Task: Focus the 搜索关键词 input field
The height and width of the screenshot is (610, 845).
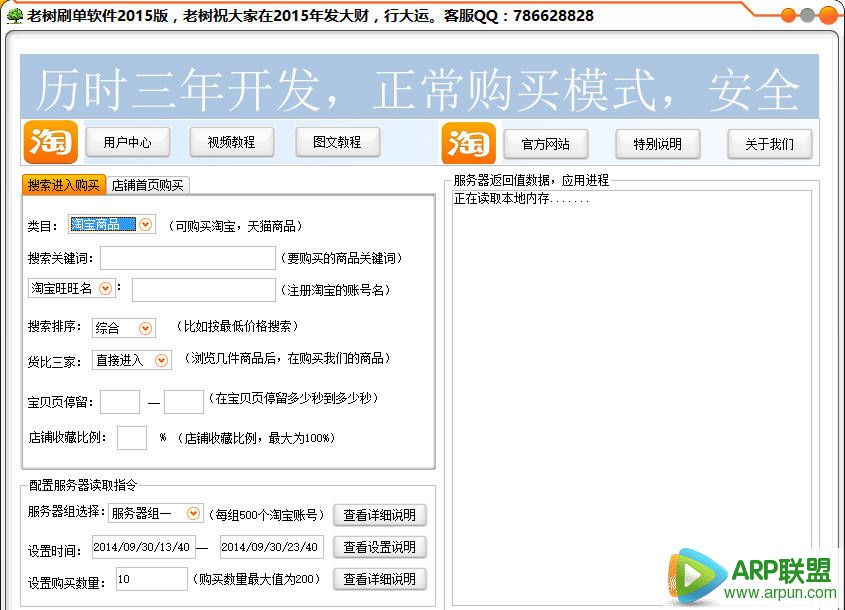Action: point(188,258)
